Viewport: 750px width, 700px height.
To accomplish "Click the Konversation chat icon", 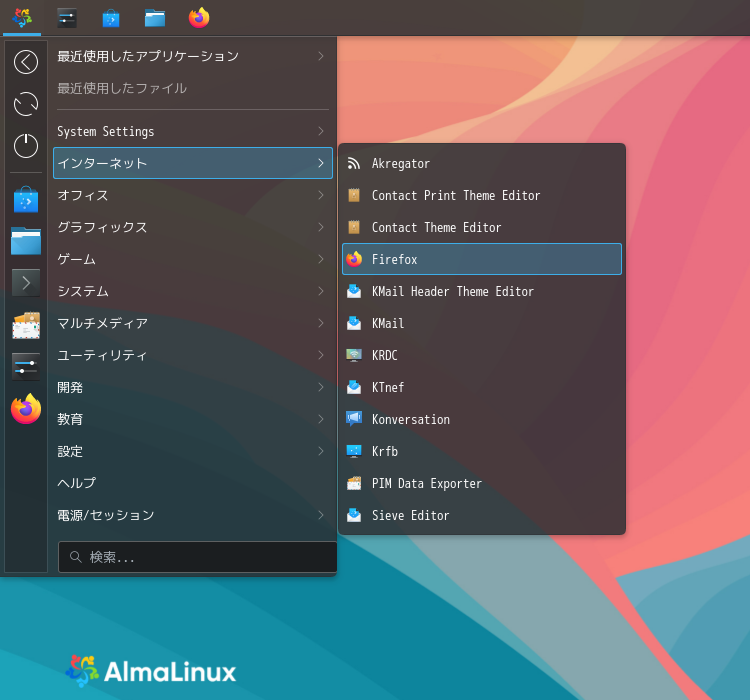I will click(353, 419).
